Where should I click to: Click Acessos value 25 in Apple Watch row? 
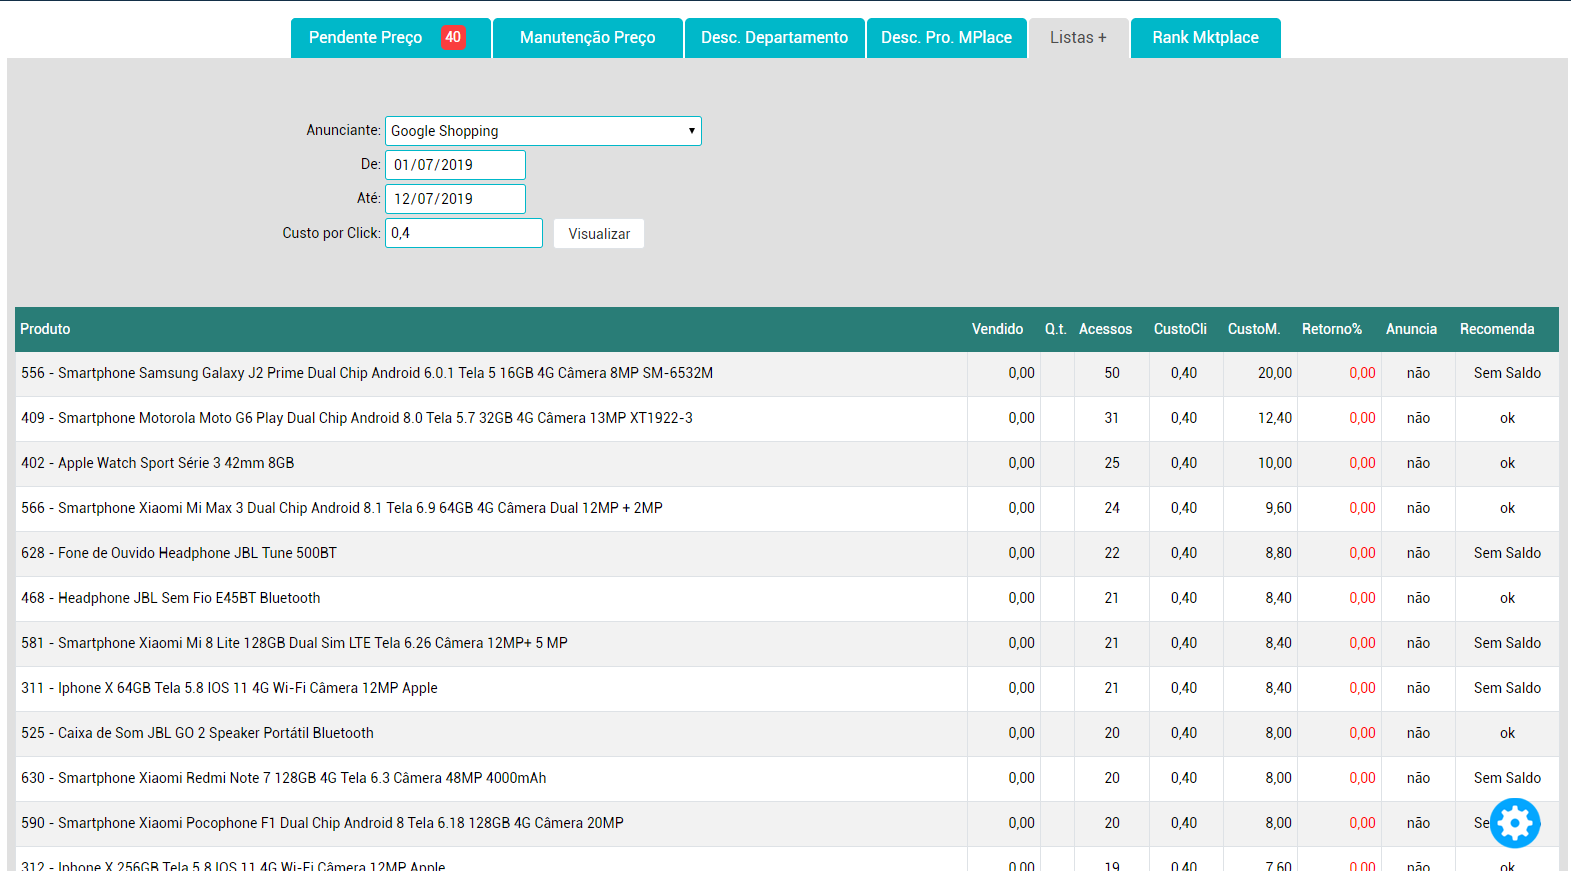tap(1112, 463)
